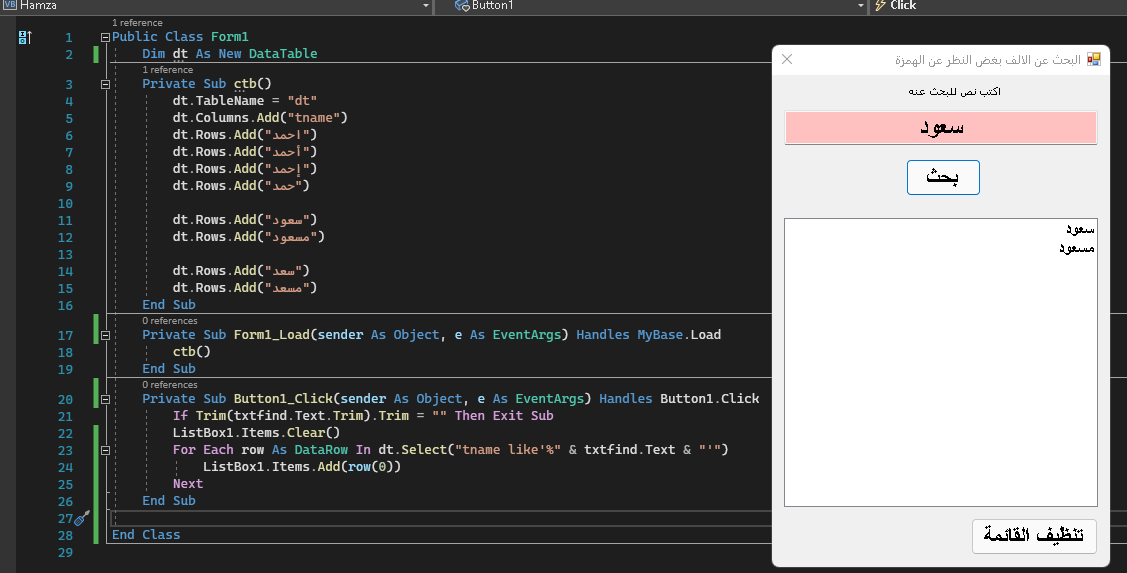Image resolution: width=1127 pixels, height=573 pixels.
Task: Click the بحث search button
Action: coord(943,178)
